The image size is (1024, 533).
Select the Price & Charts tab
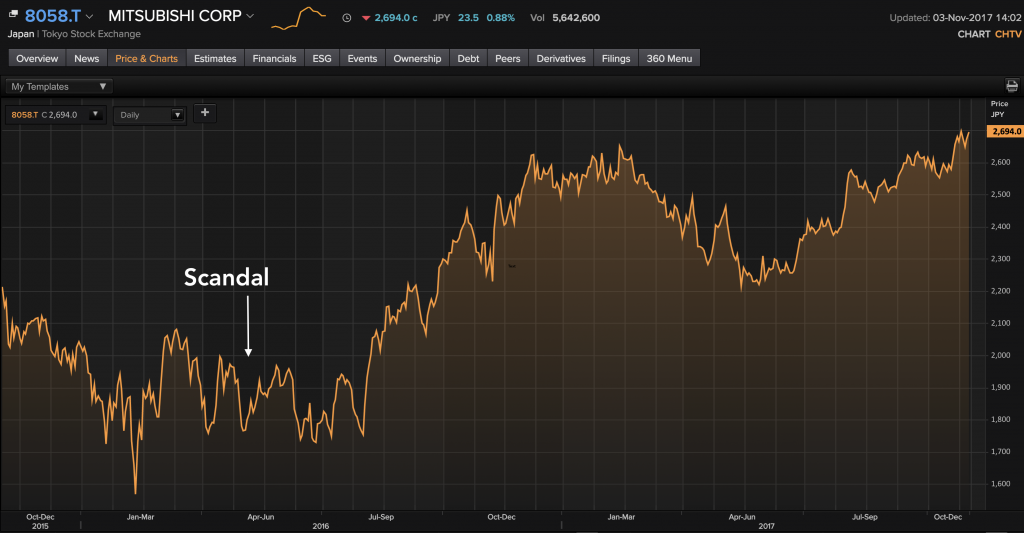[146, 58]
